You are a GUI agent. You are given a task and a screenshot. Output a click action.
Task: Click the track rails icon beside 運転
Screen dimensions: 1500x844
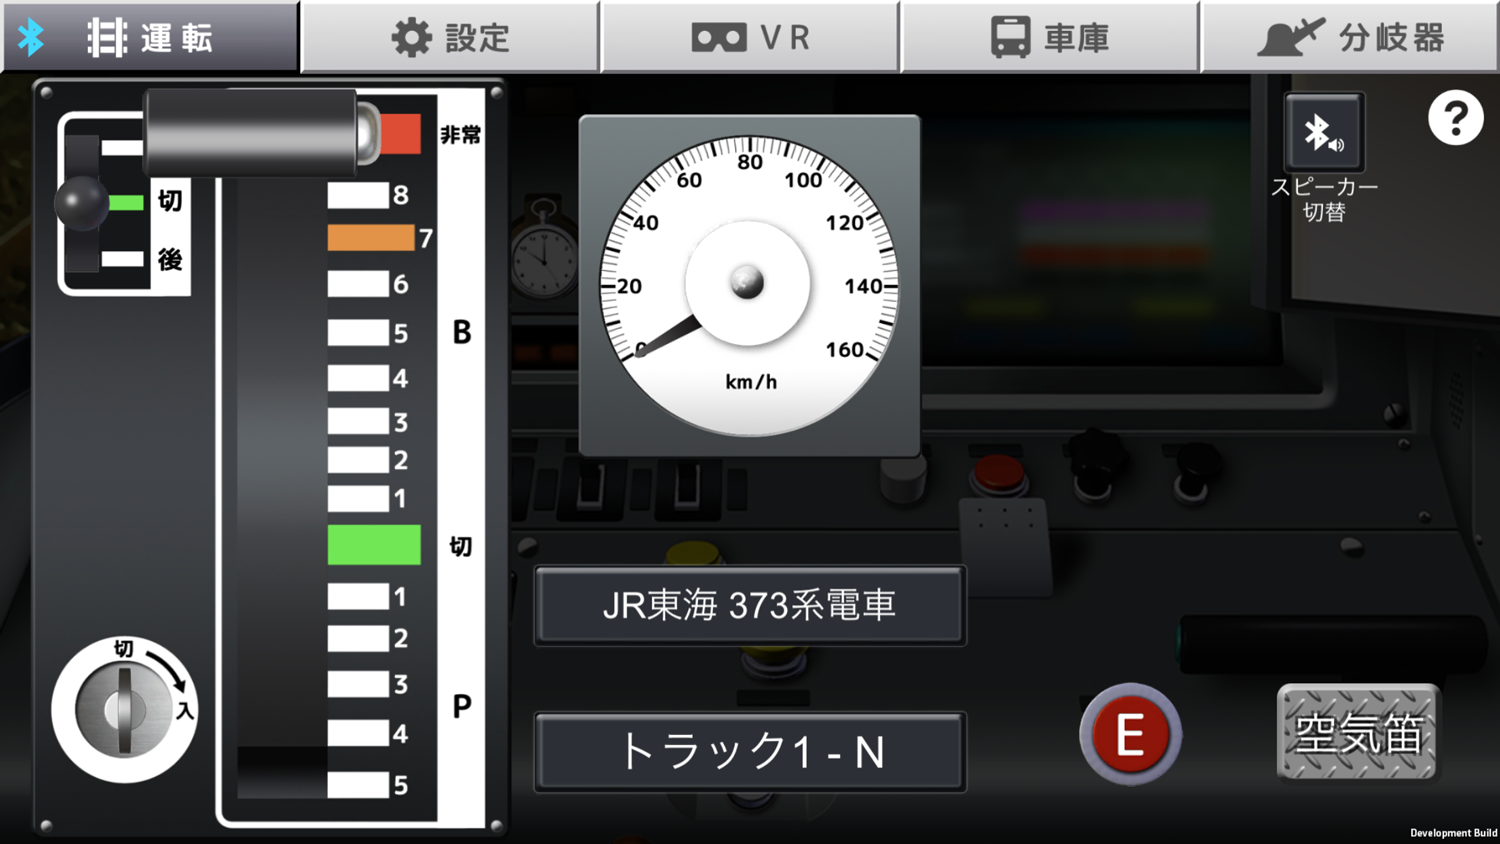pos(107,38)
